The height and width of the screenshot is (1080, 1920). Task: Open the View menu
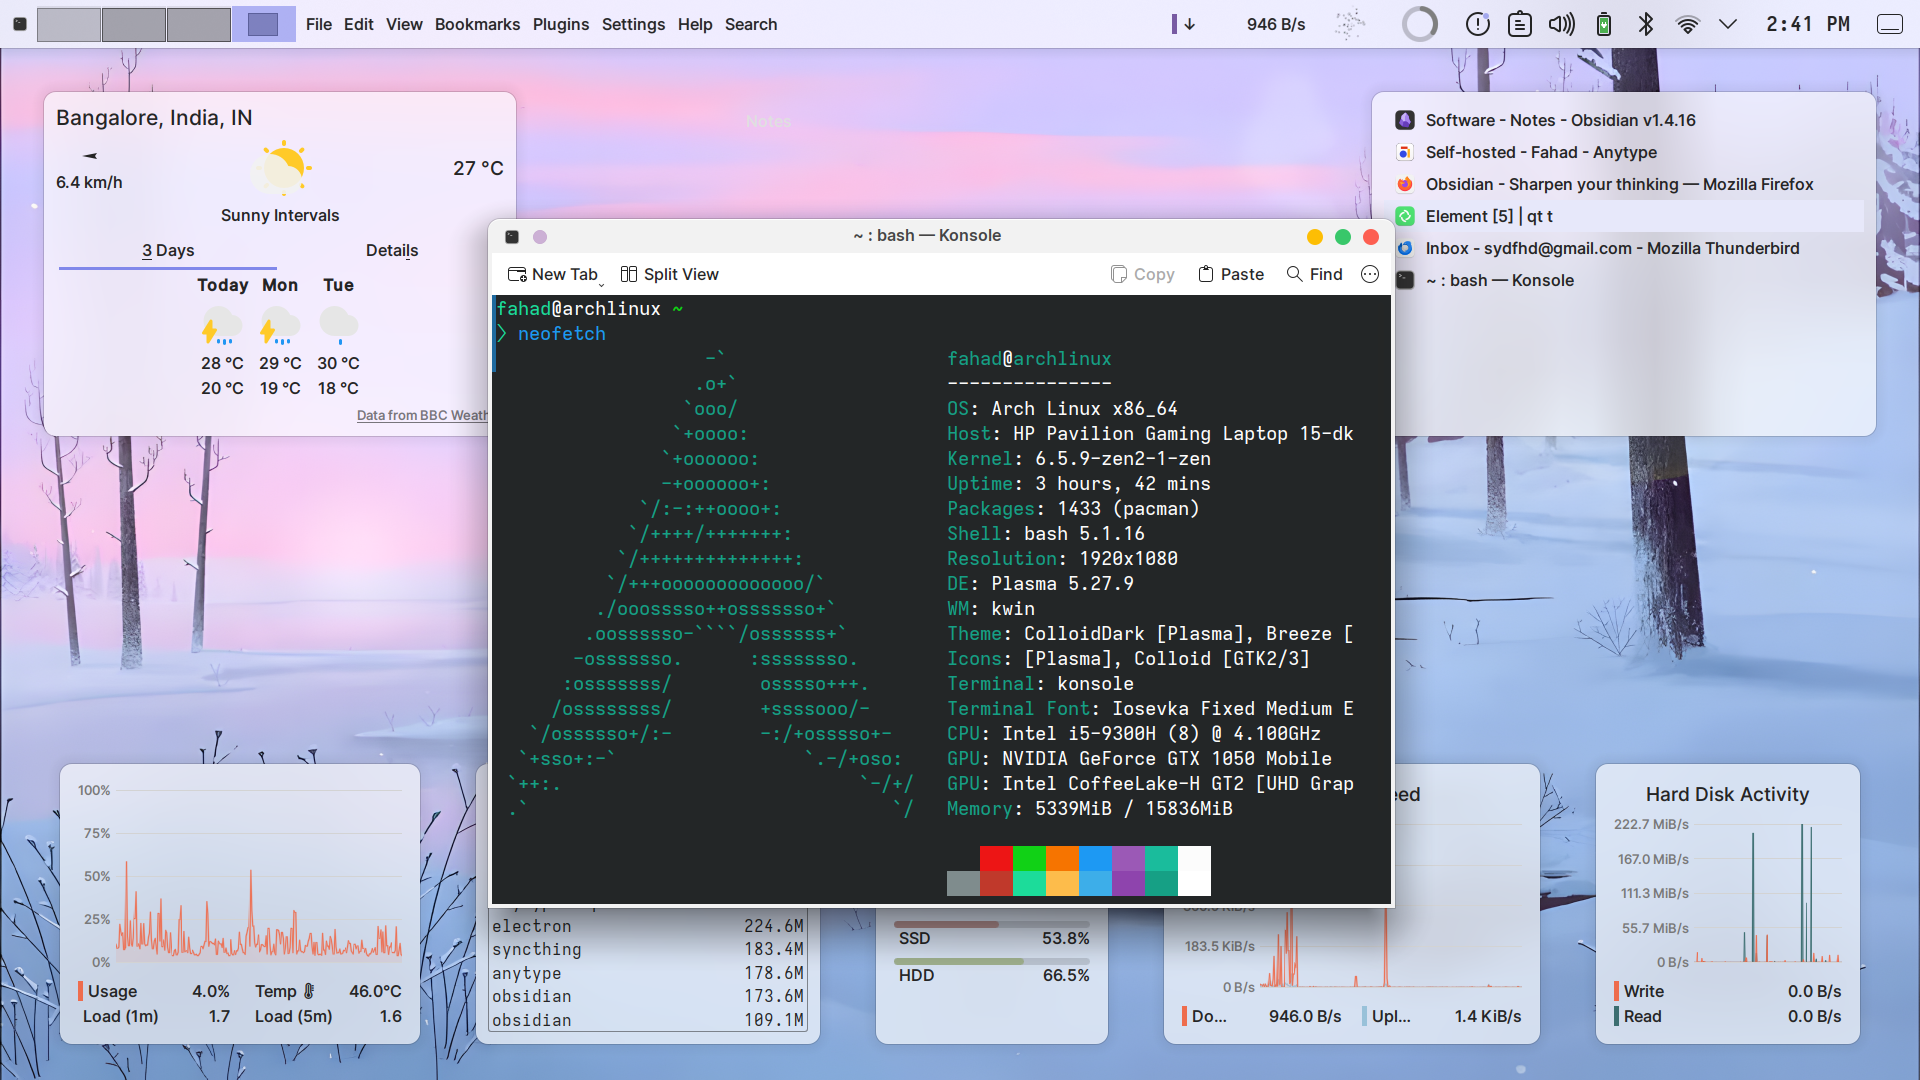[x=404, y=24]
